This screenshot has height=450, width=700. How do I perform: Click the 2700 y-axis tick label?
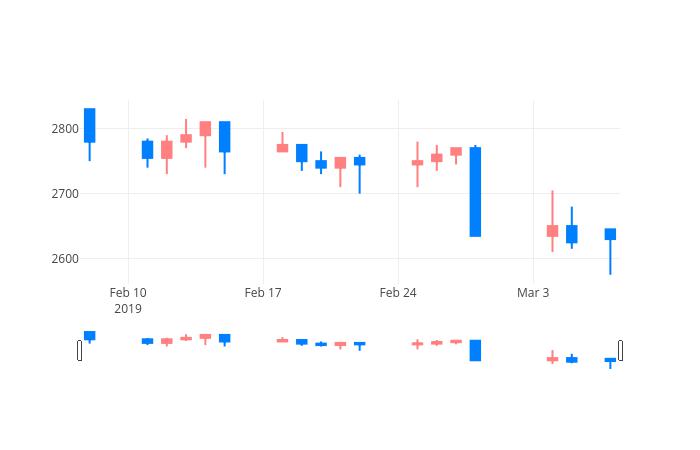(x=65, y=194)
